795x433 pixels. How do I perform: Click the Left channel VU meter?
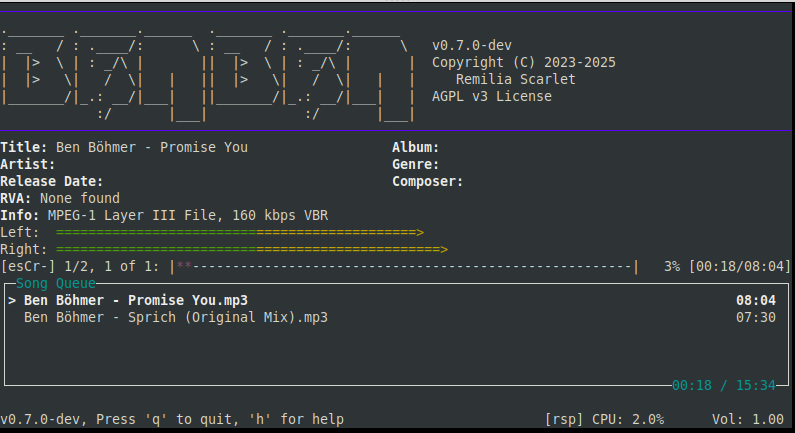(240, 232)
